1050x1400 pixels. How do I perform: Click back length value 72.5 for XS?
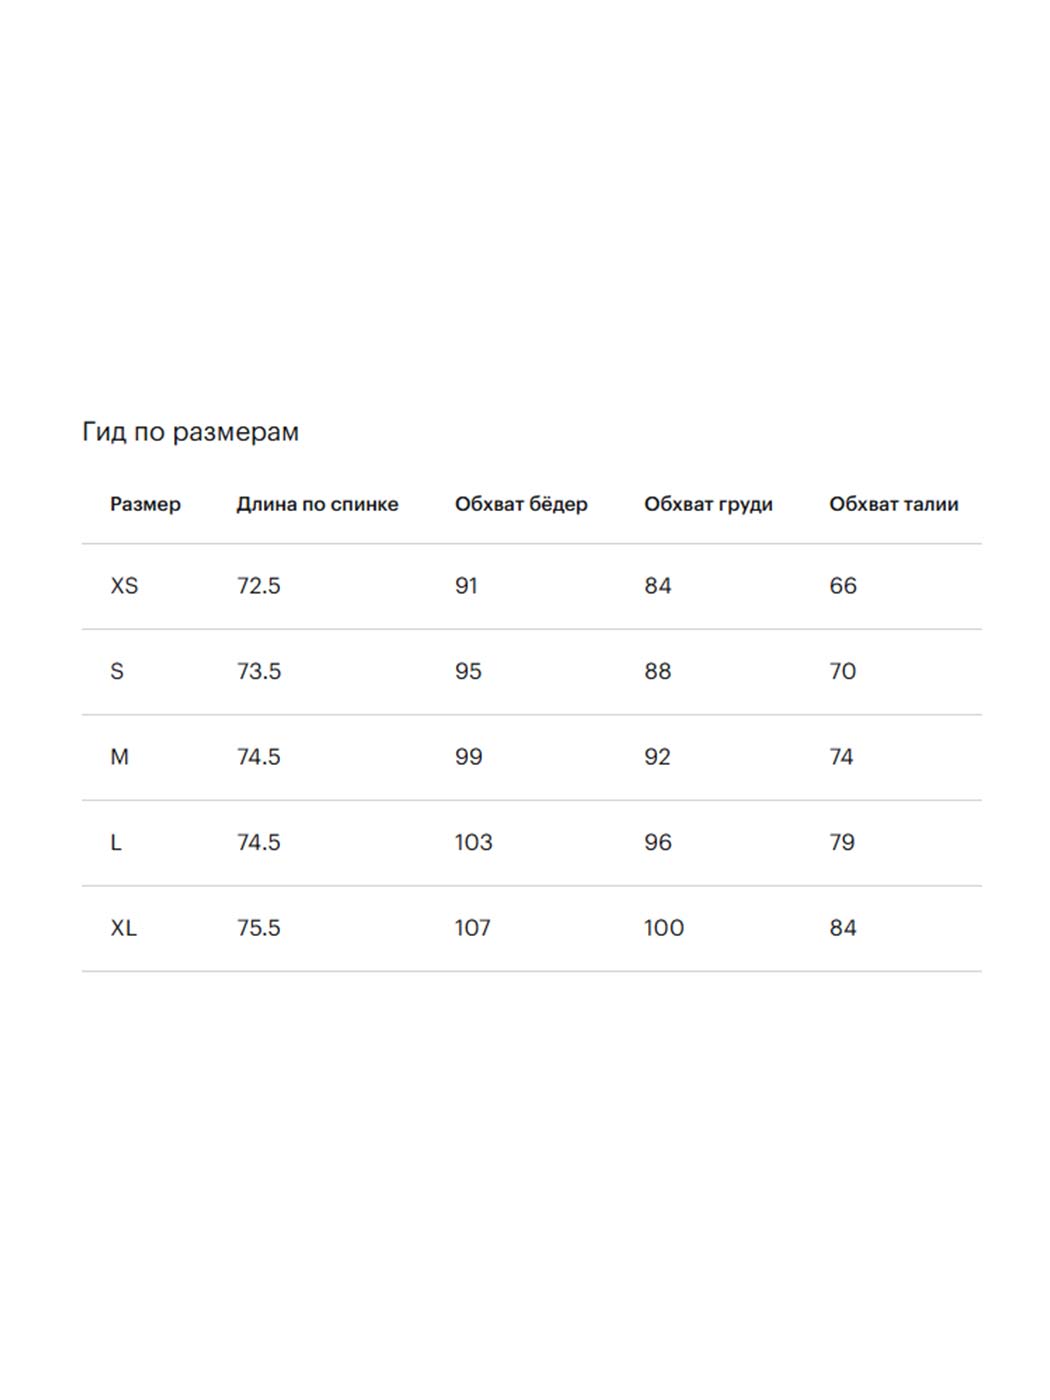coord(258,586)
